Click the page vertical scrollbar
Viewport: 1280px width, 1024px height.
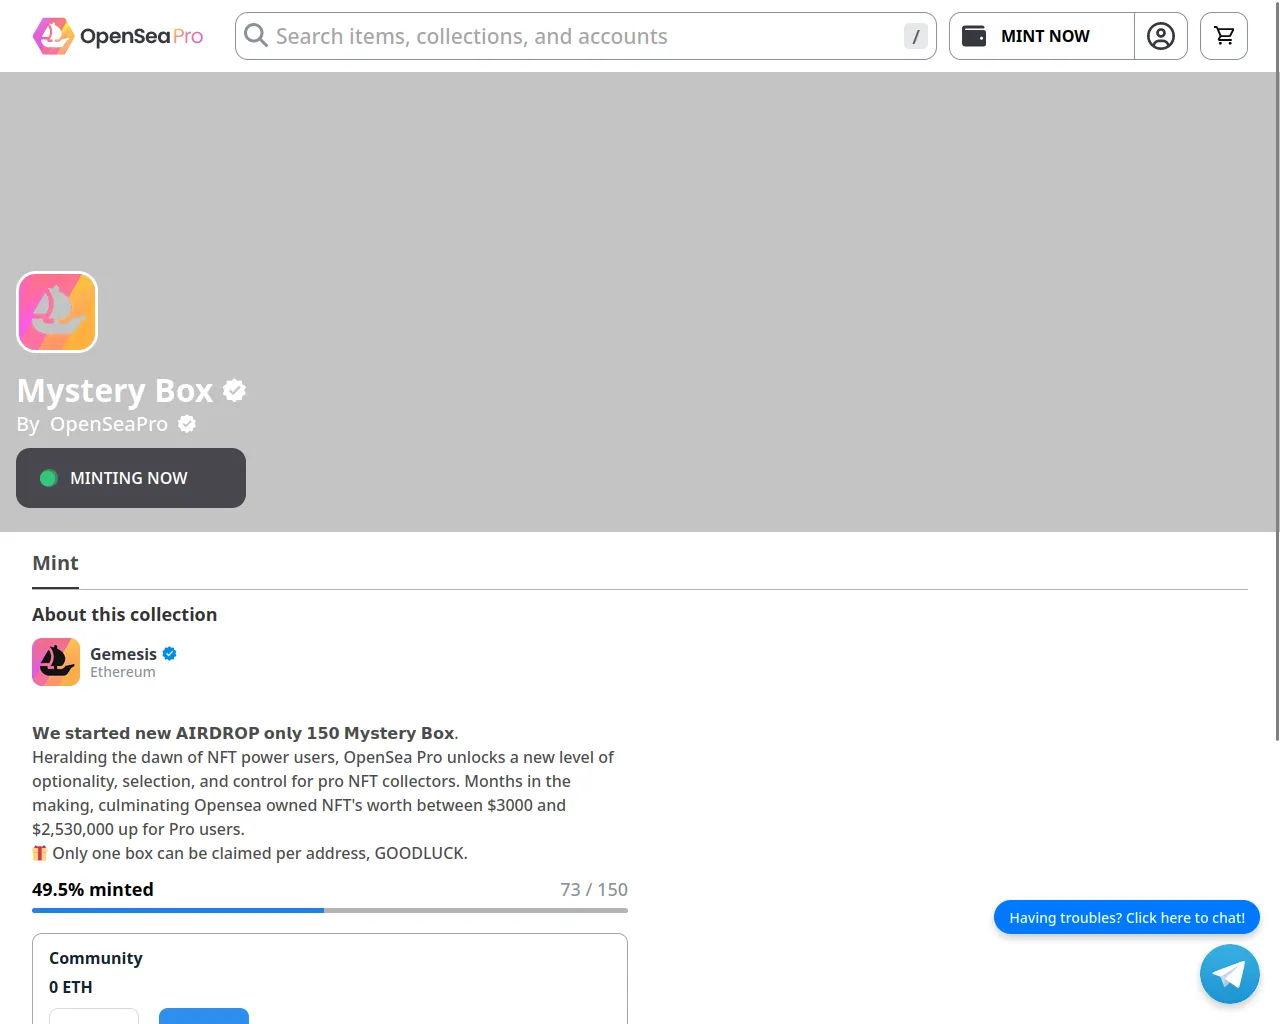coord(1277,370)
